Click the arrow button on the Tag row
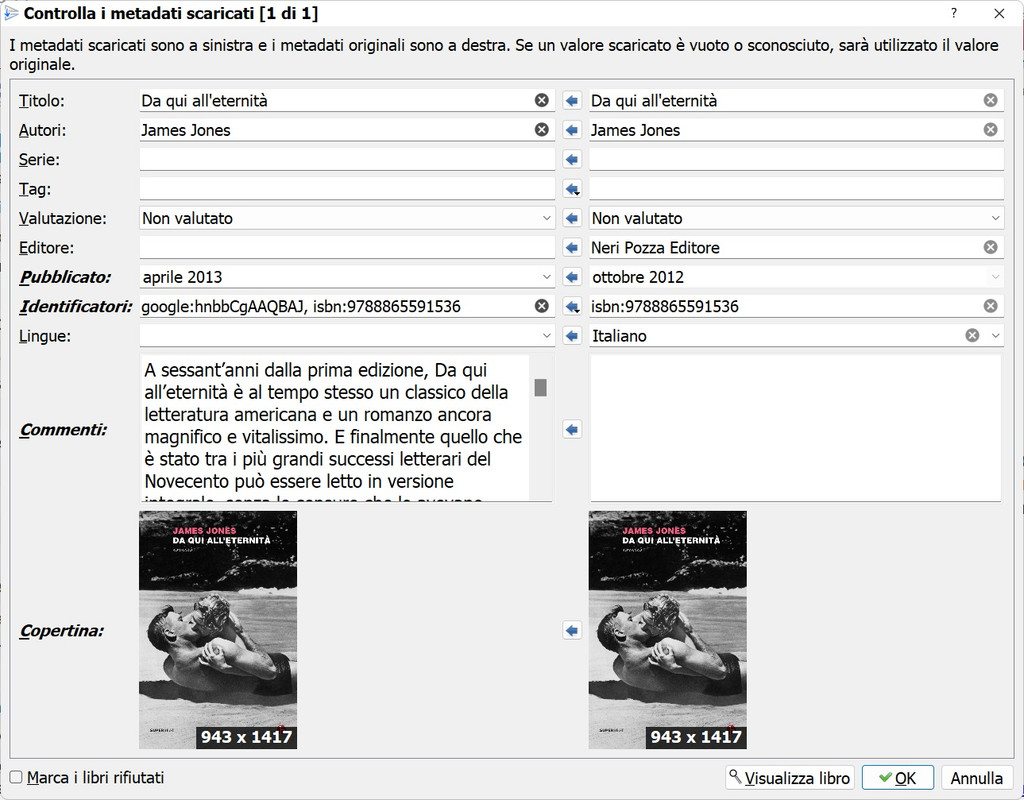This screenshot has width=1024, height=800. (572, 189)
